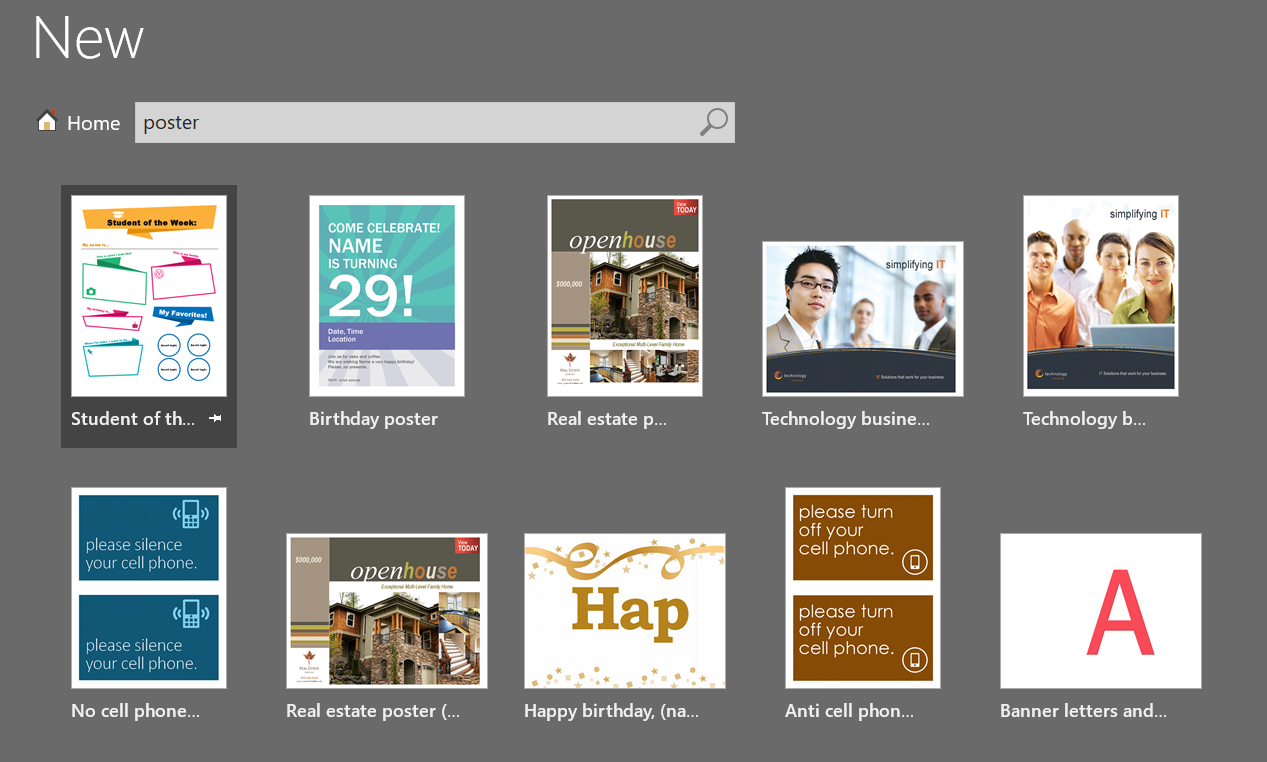The height and width of the screenshot is (762, 1267).
Task: Click the Home house icon
Action: (46, 119)
